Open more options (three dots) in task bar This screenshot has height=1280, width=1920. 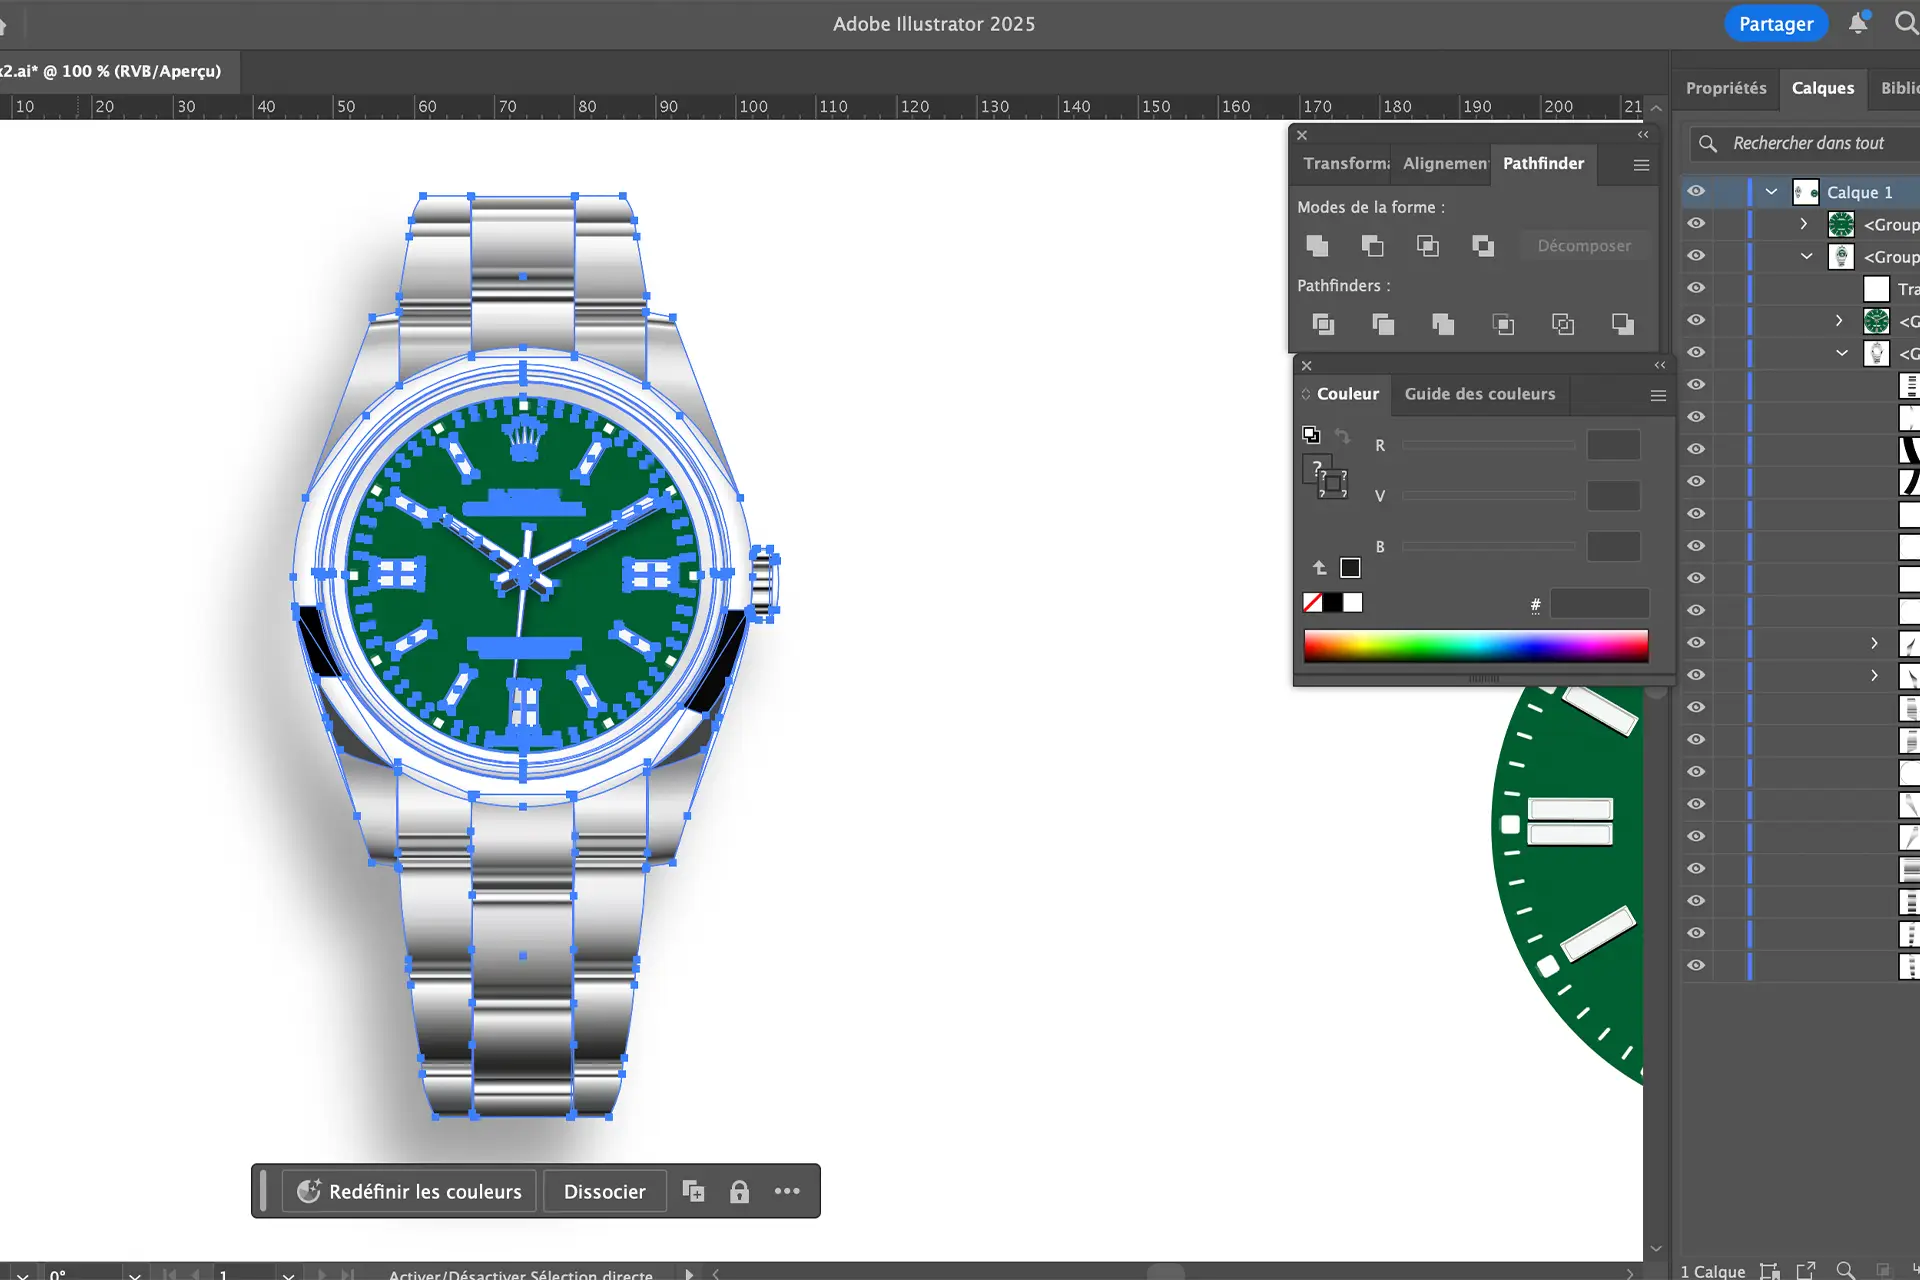tap(787, 1191)
